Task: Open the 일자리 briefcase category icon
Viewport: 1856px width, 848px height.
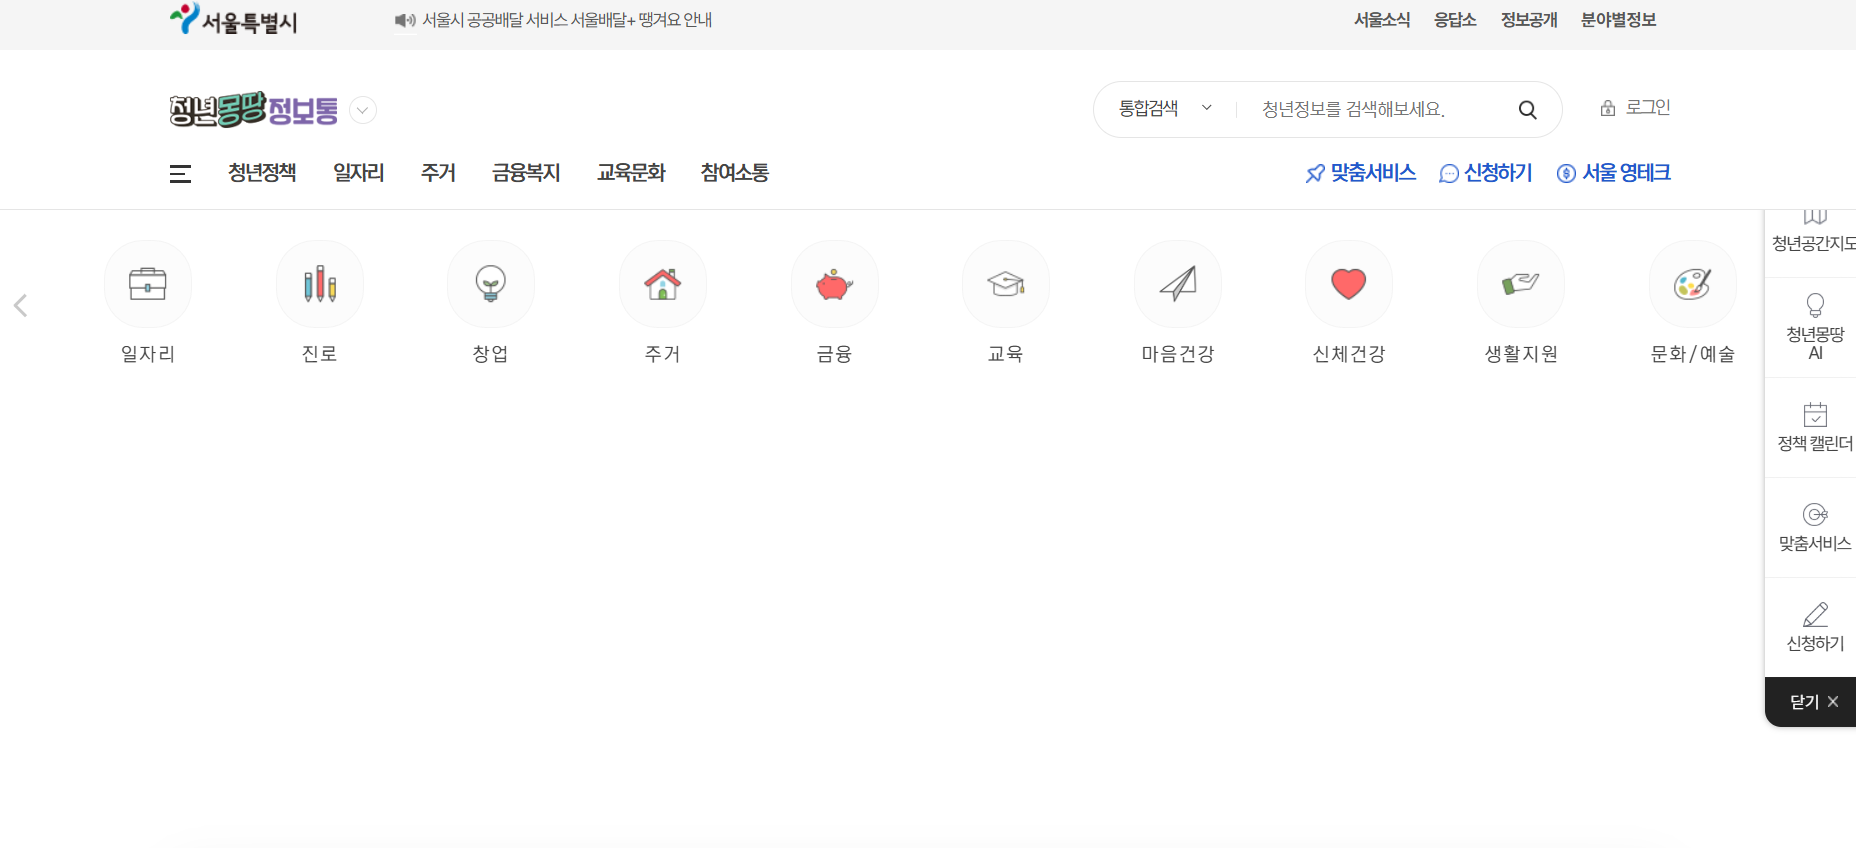Action: (x=148, y=284)
